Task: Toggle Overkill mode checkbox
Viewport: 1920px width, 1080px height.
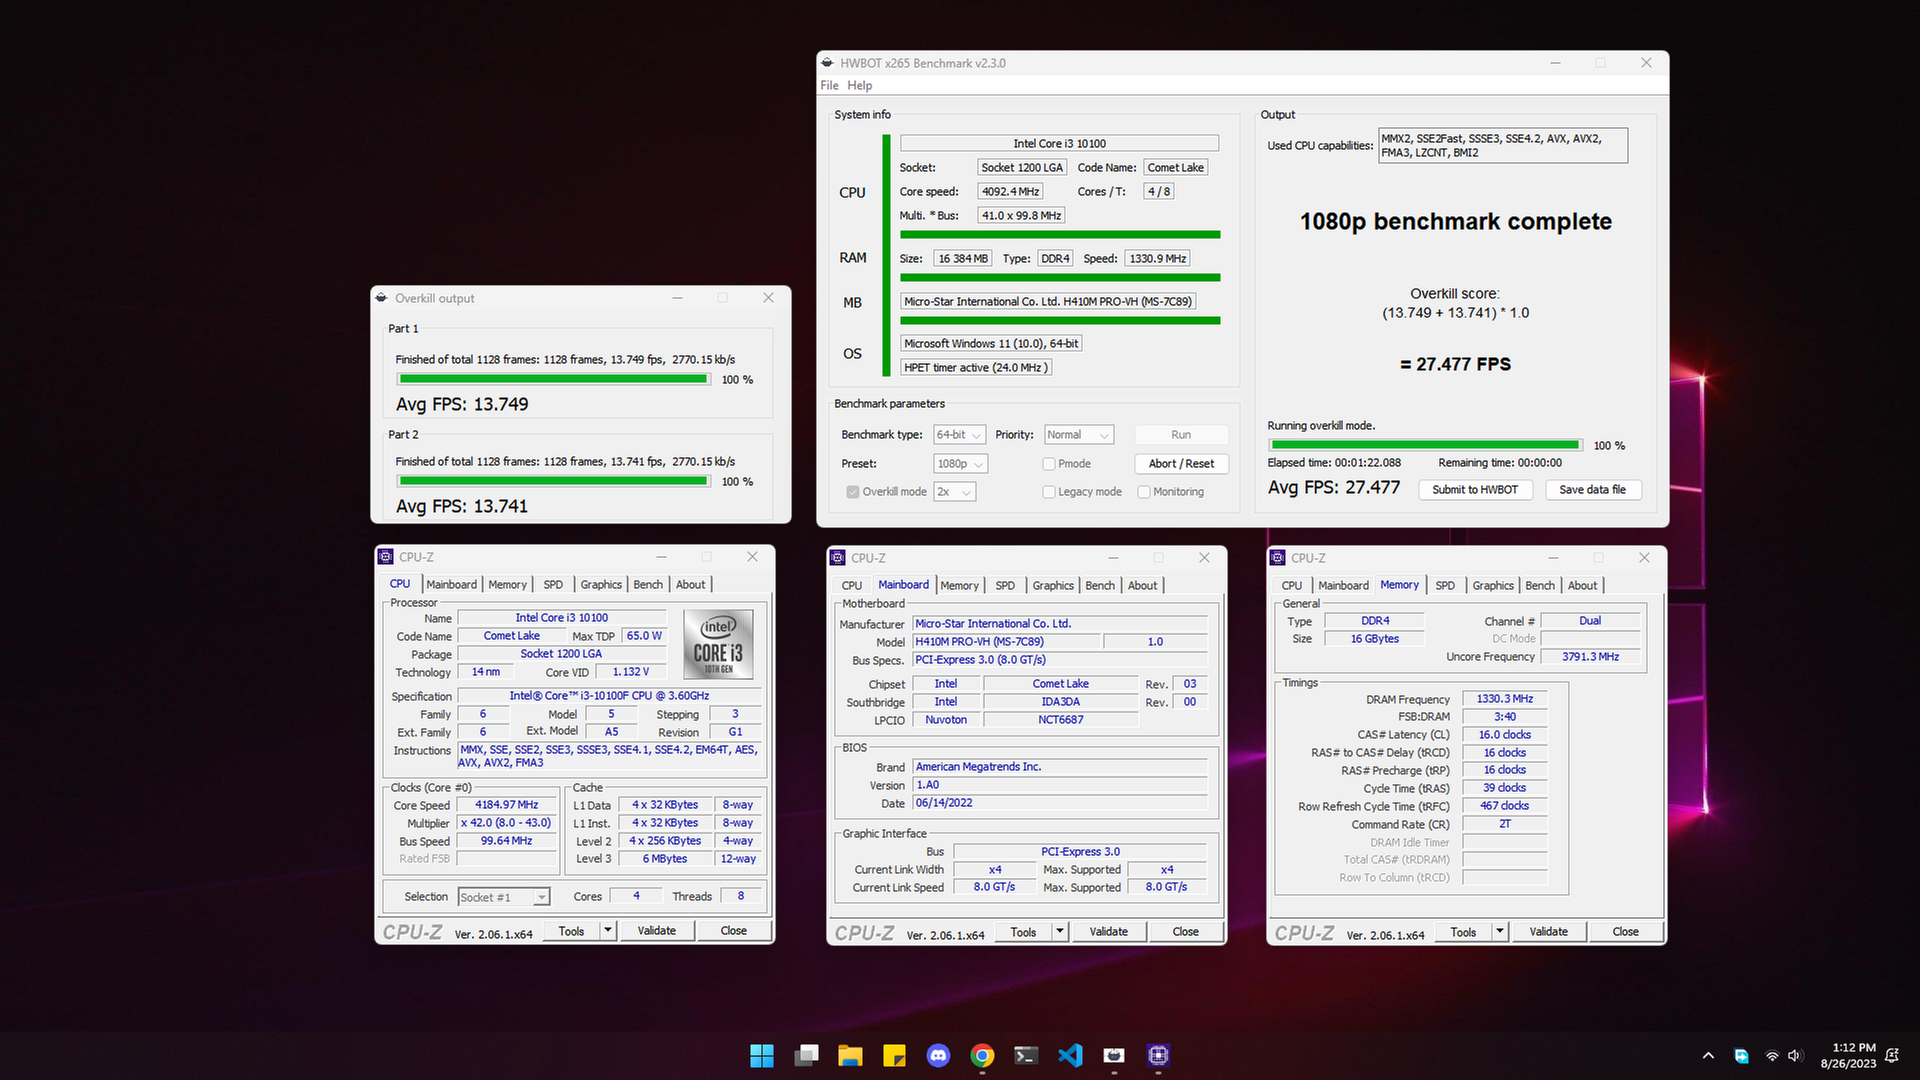Action: [853, 492]
